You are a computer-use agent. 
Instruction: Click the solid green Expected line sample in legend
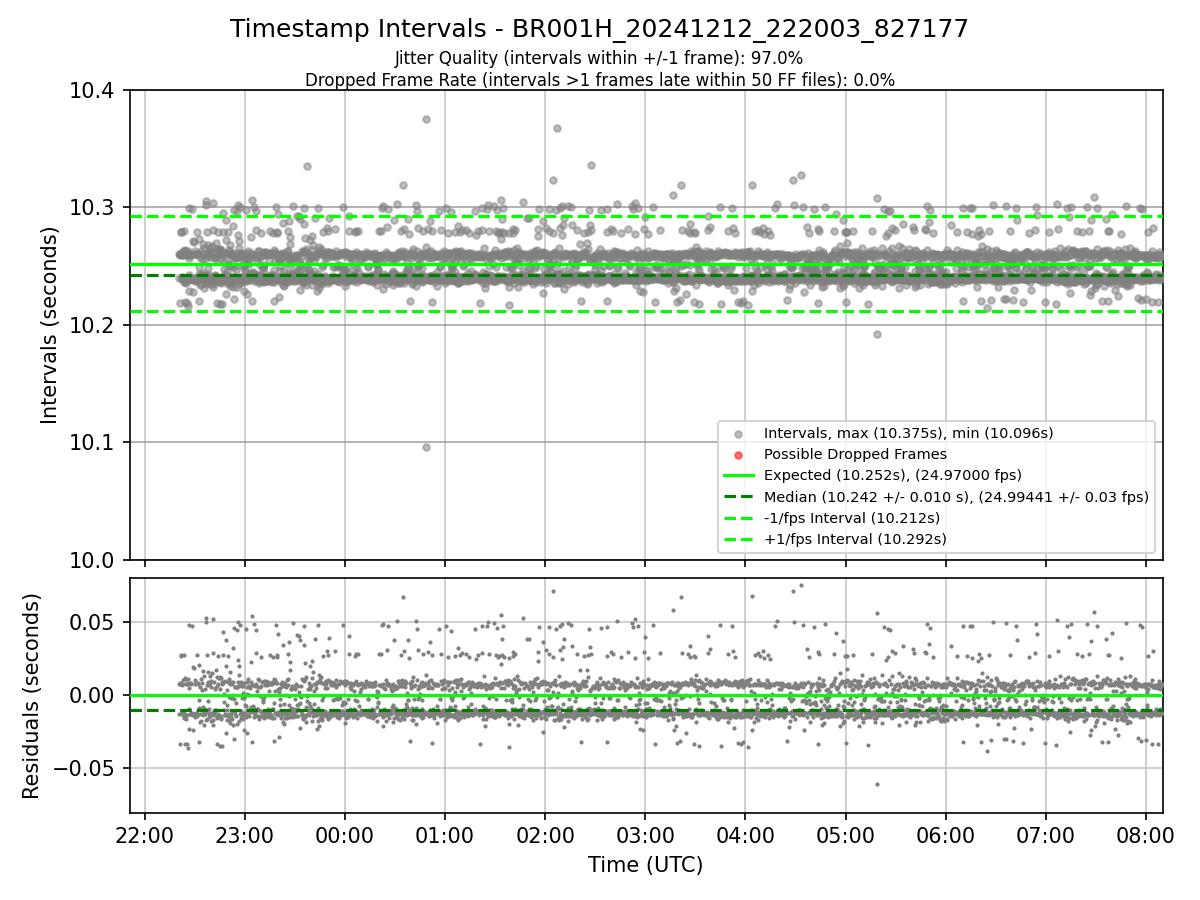tap(738, 475)
